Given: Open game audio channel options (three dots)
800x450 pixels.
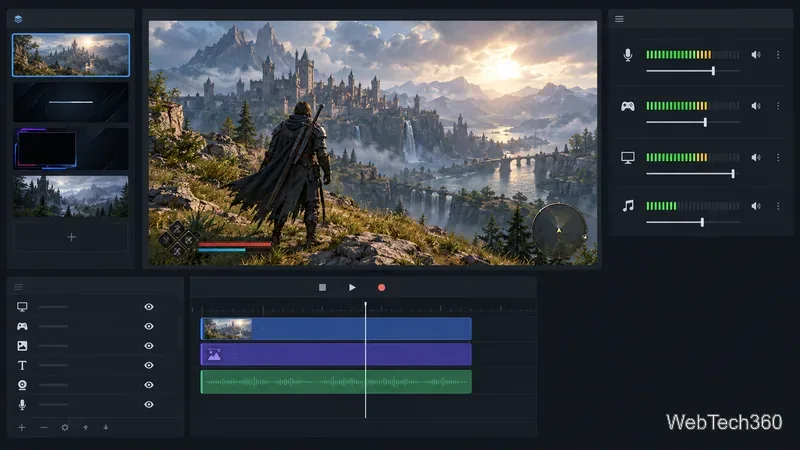Looking at the screenshot, I should coord(778,106).
